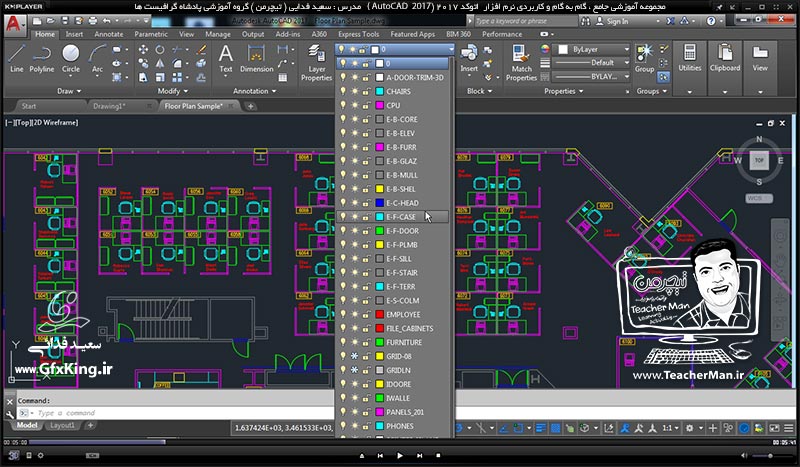The image size is (800, 467).
Task: Click the [2D Wireframe] visual style control
Action: [57, 122]
